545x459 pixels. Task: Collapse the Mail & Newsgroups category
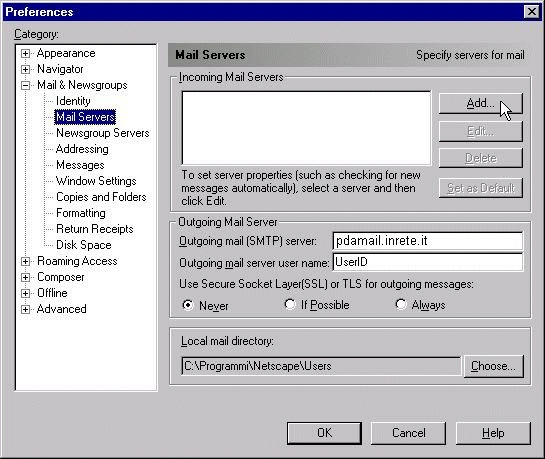(25, 85)
